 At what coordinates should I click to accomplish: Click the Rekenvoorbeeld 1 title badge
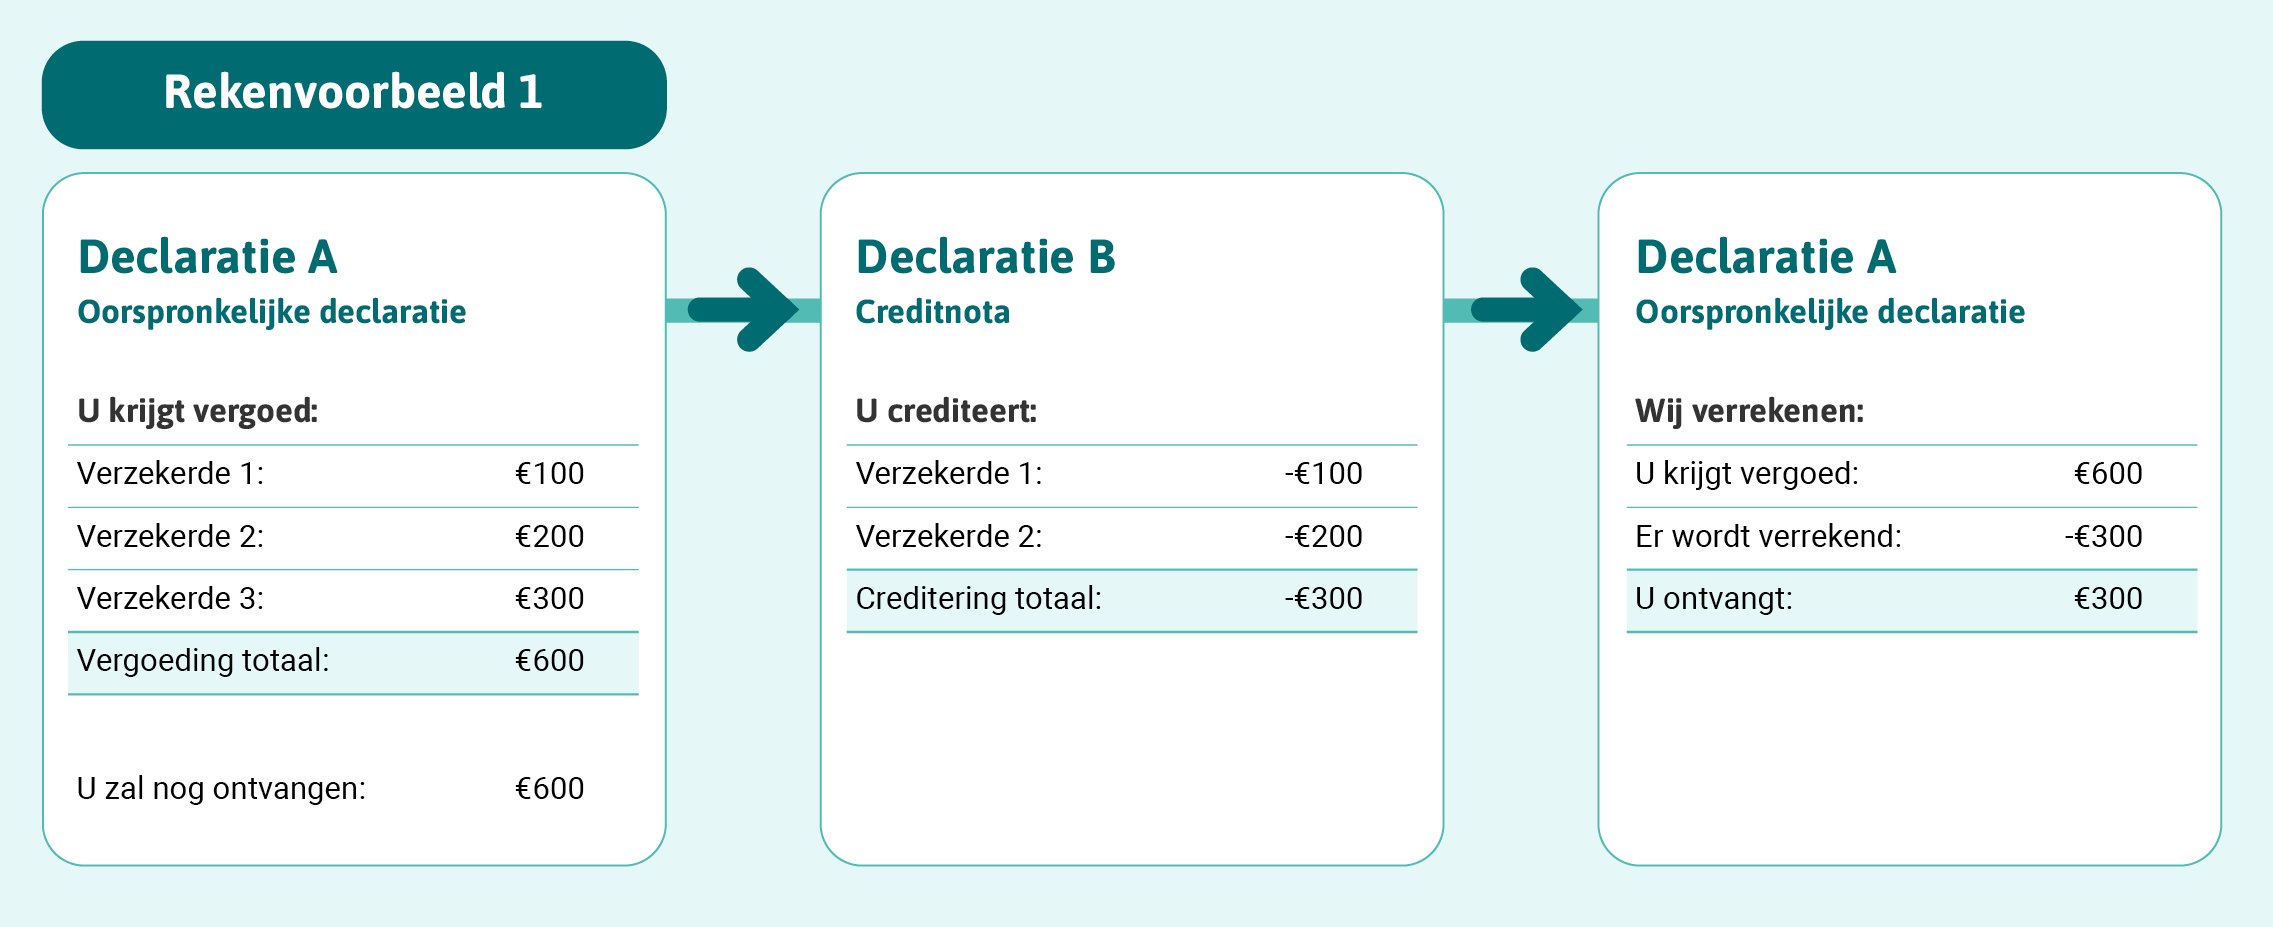[x=354, y=94]
